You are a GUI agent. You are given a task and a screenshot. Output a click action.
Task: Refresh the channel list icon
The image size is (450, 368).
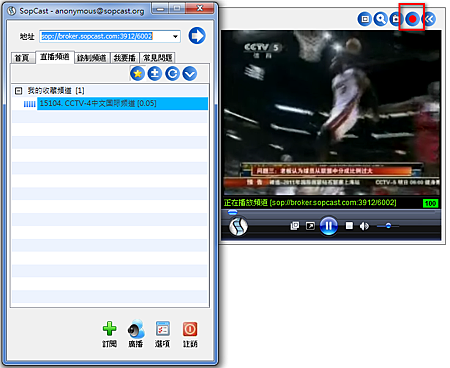tap(172, 74)
